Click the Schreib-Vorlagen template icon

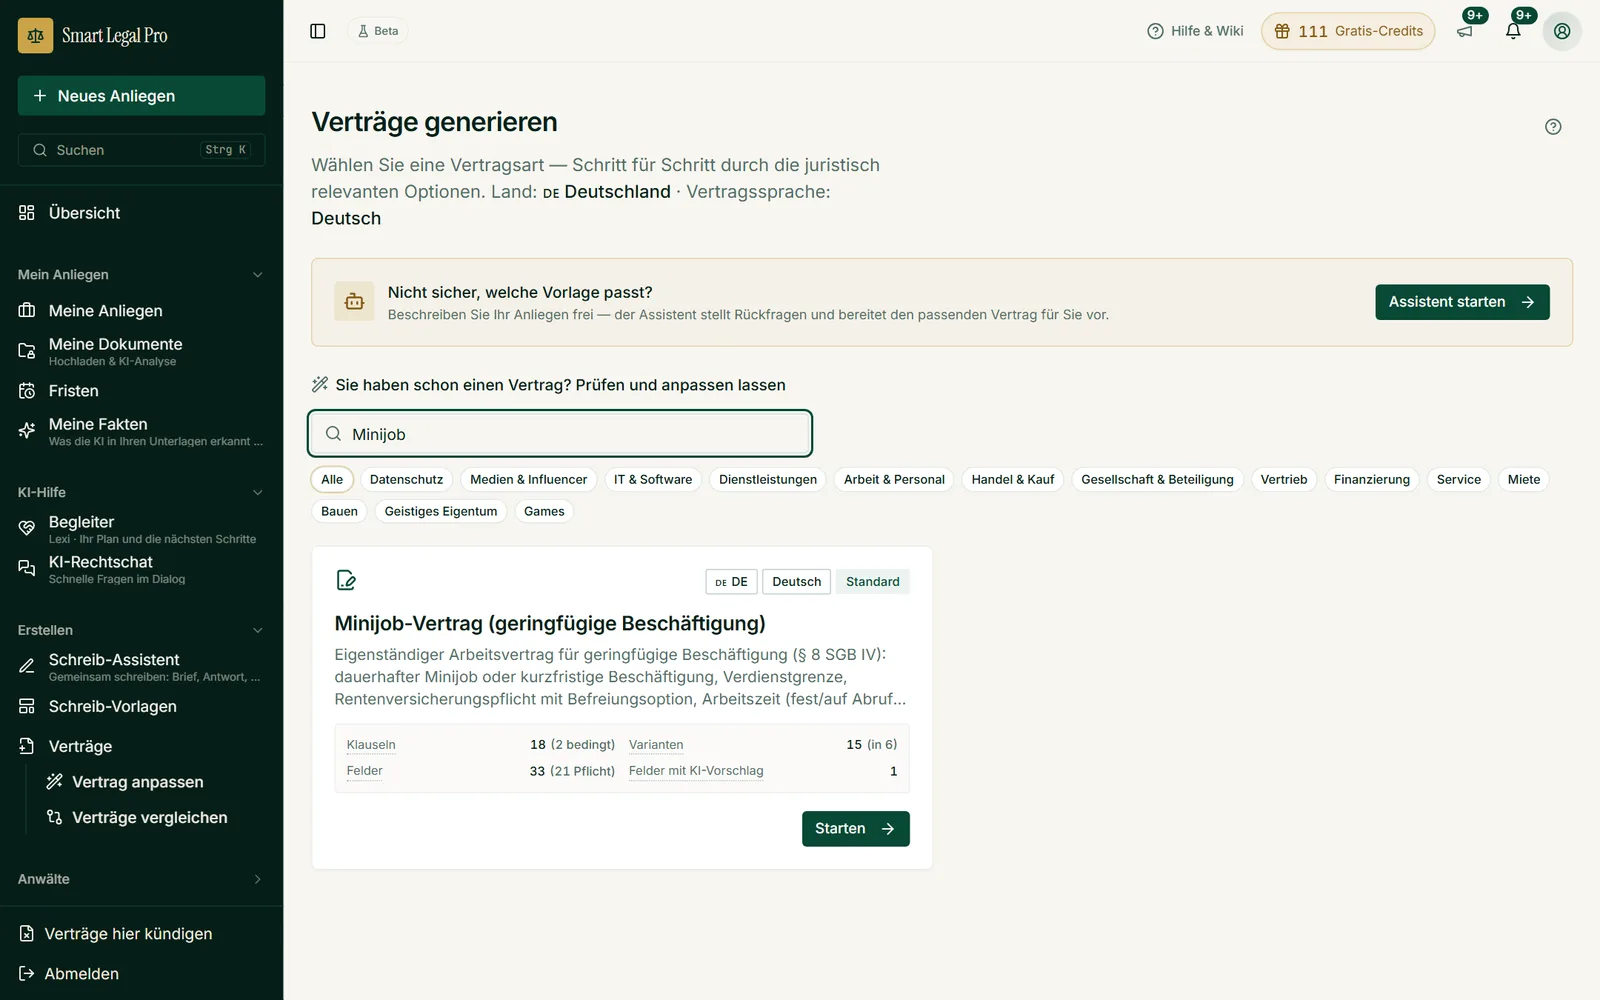[27, 706]
